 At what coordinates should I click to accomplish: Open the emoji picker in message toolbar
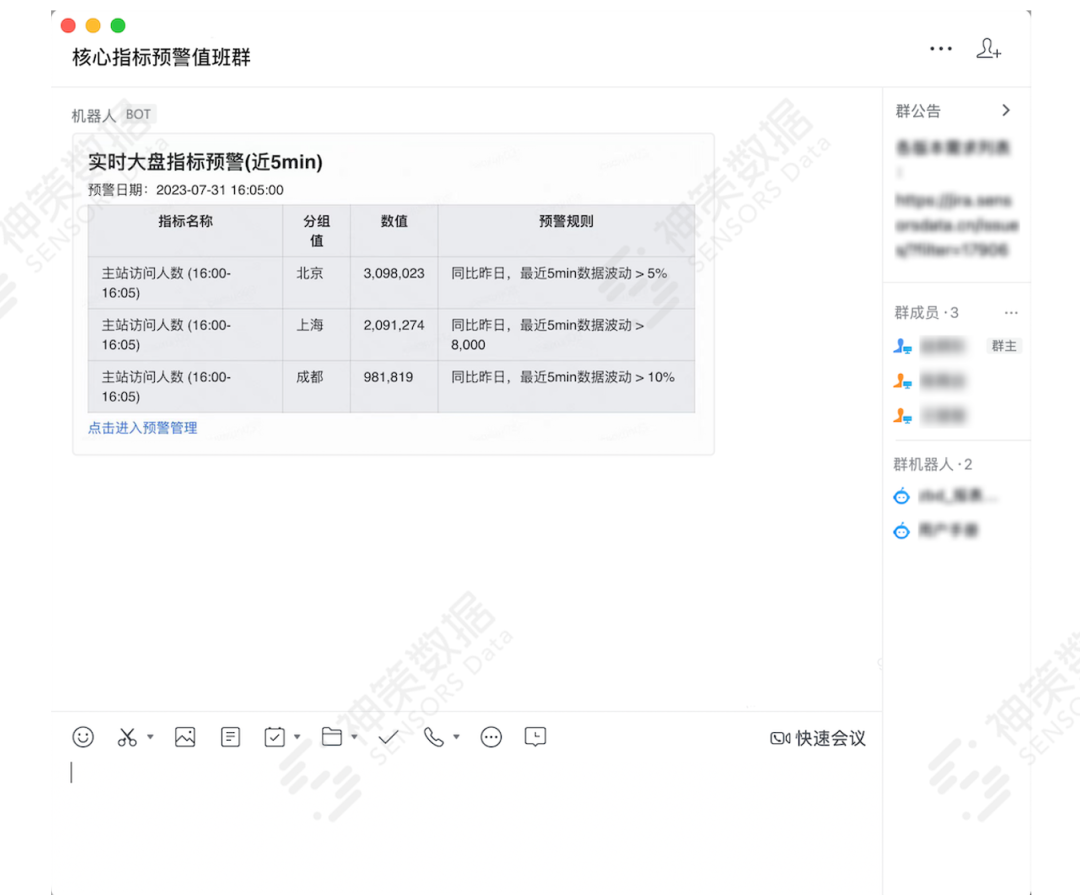83,737
